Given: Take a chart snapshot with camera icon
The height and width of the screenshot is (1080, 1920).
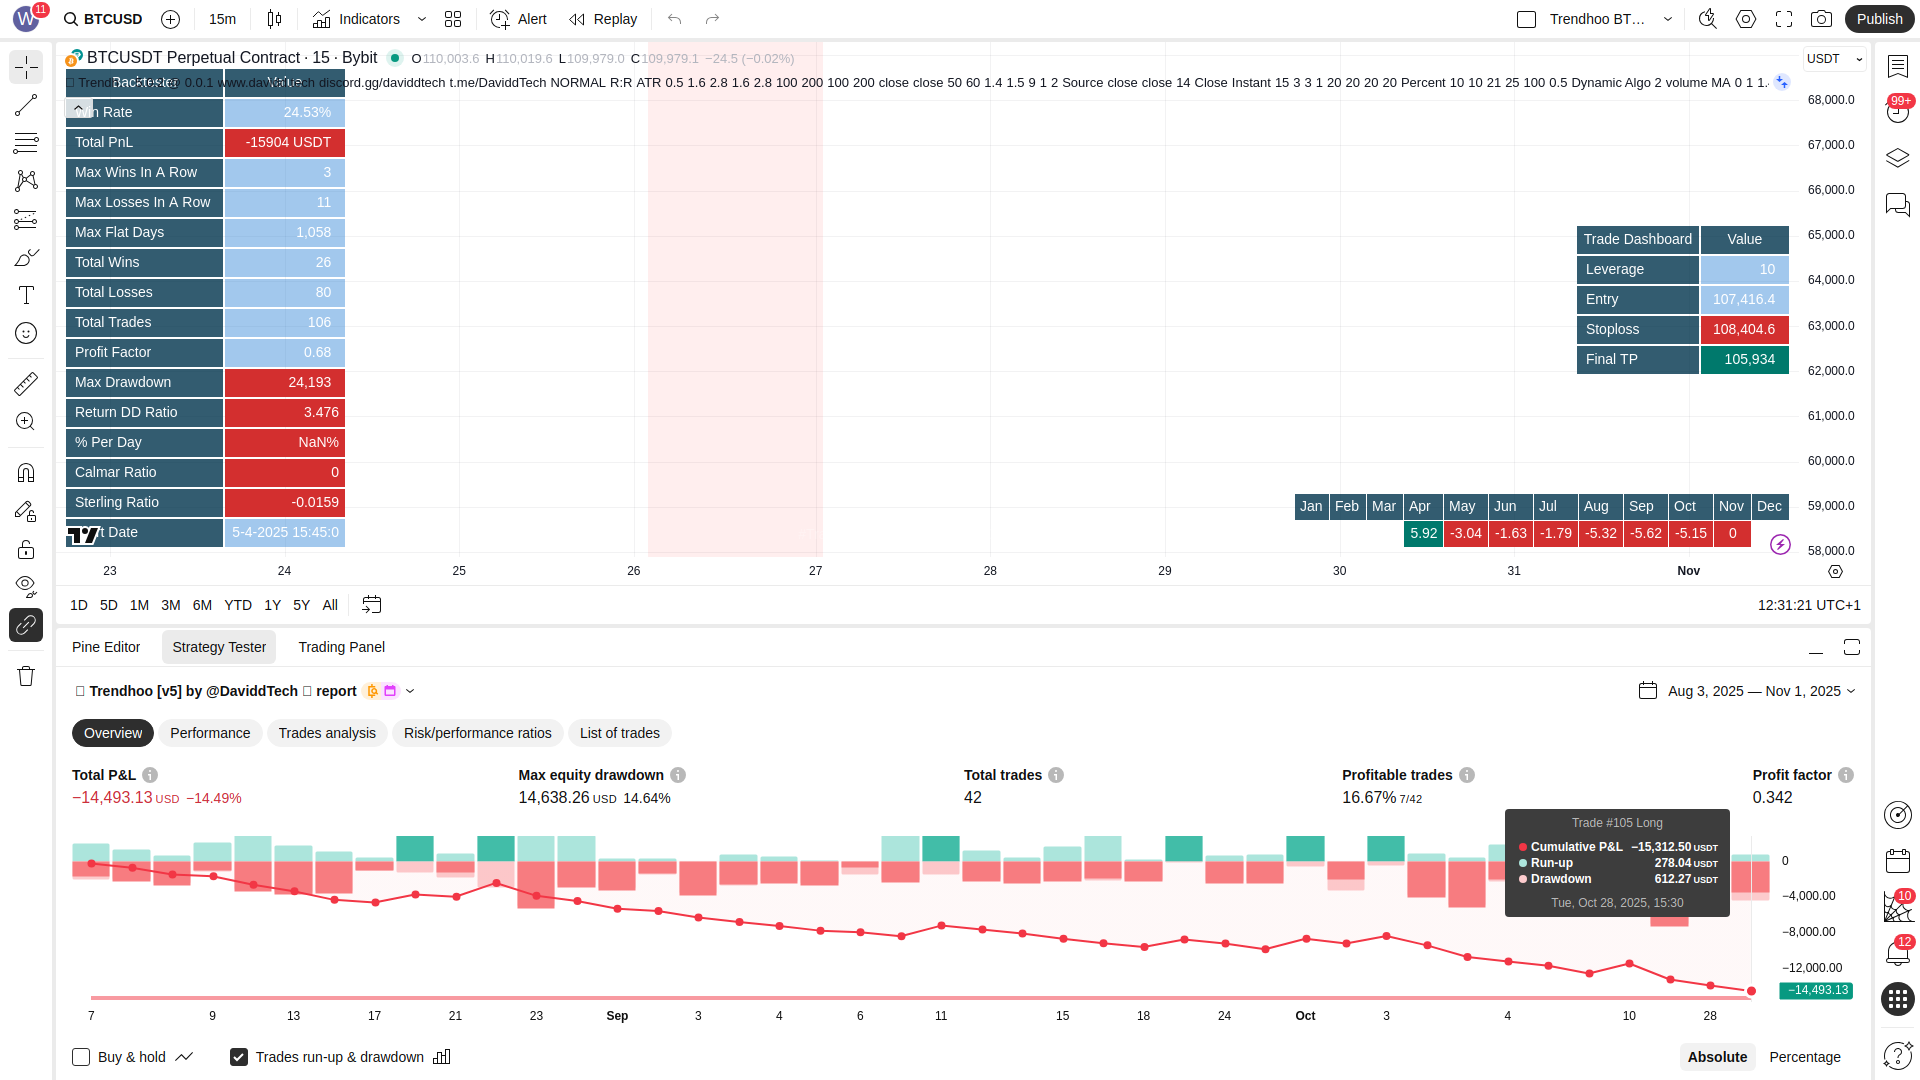Looking at the screenshot, I should (x=1821, y=19).
